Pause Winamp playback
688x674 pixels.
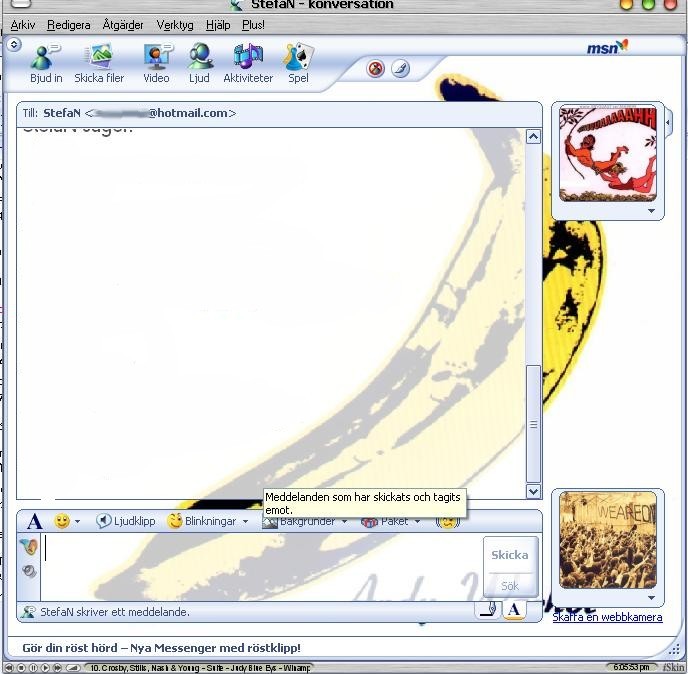33,668
